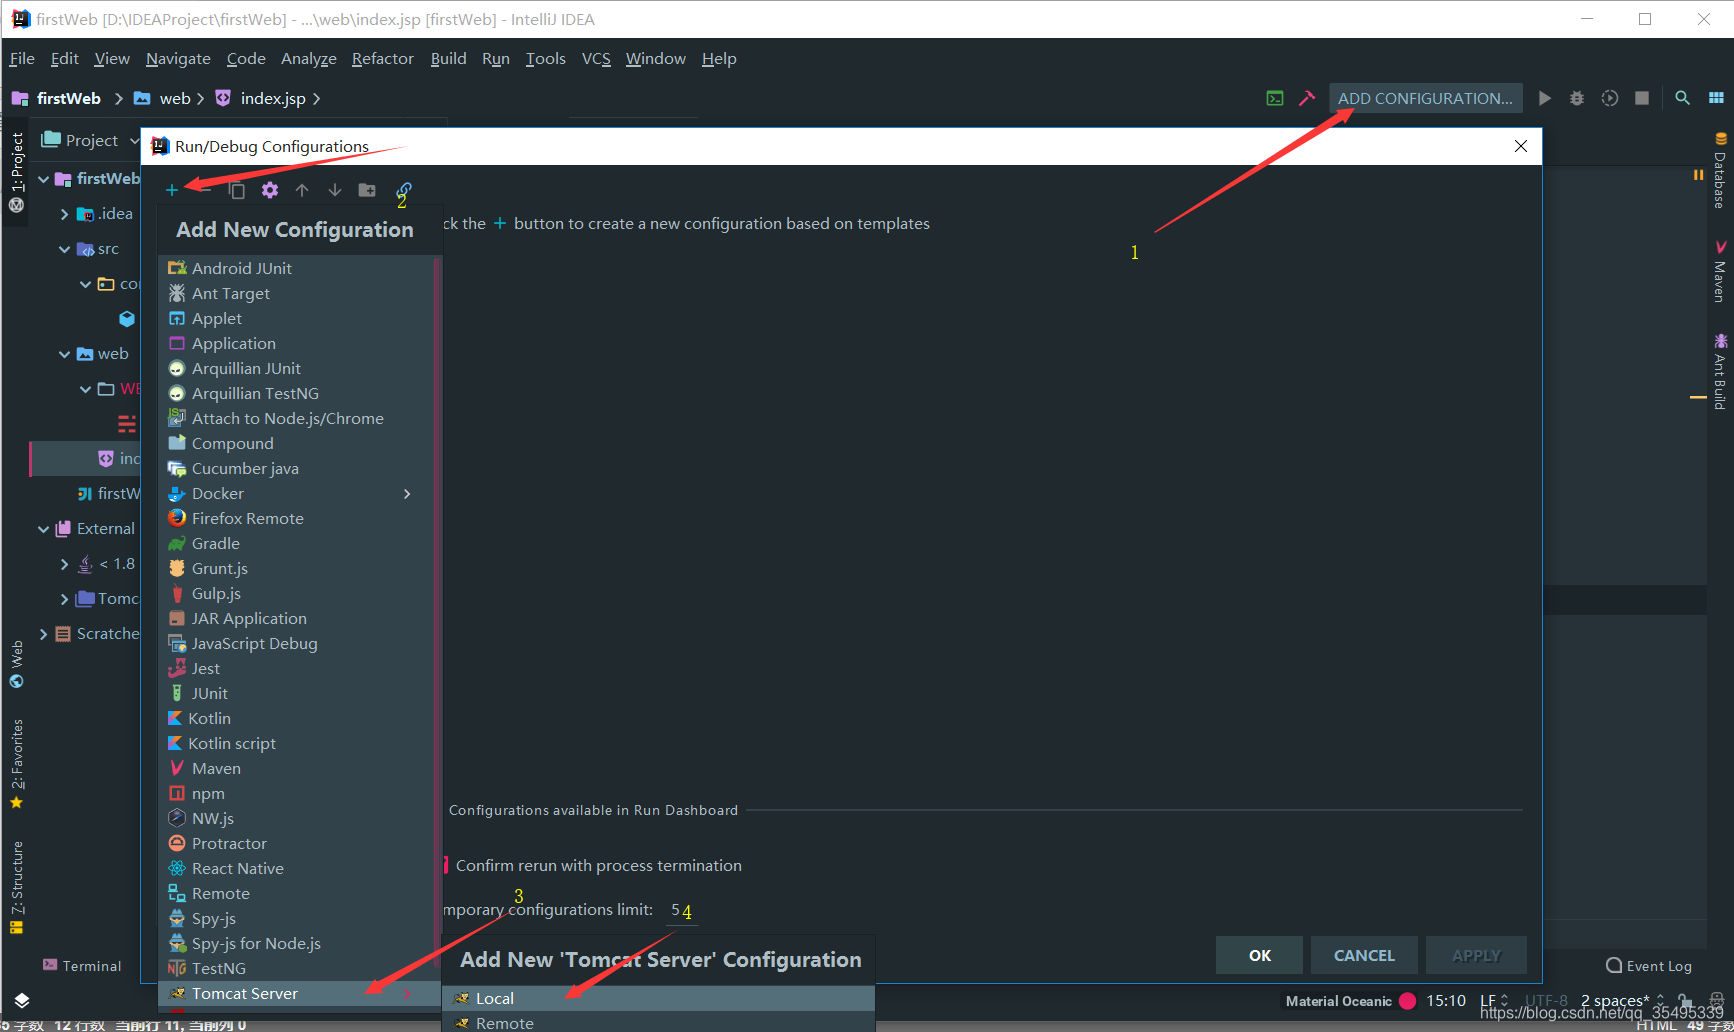Image resolution: width=1734 pixels, height=1032 pixels.
Task: Click the CANCEL button
Action: tap(1364, 955)
